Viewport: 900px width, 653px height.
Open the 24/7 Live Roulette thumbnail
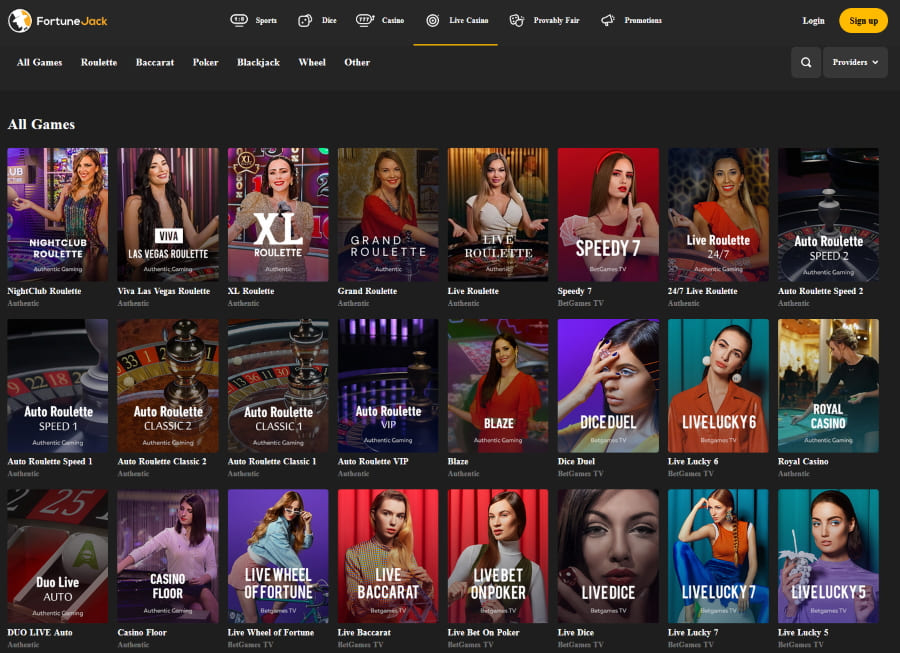[718, 215]
